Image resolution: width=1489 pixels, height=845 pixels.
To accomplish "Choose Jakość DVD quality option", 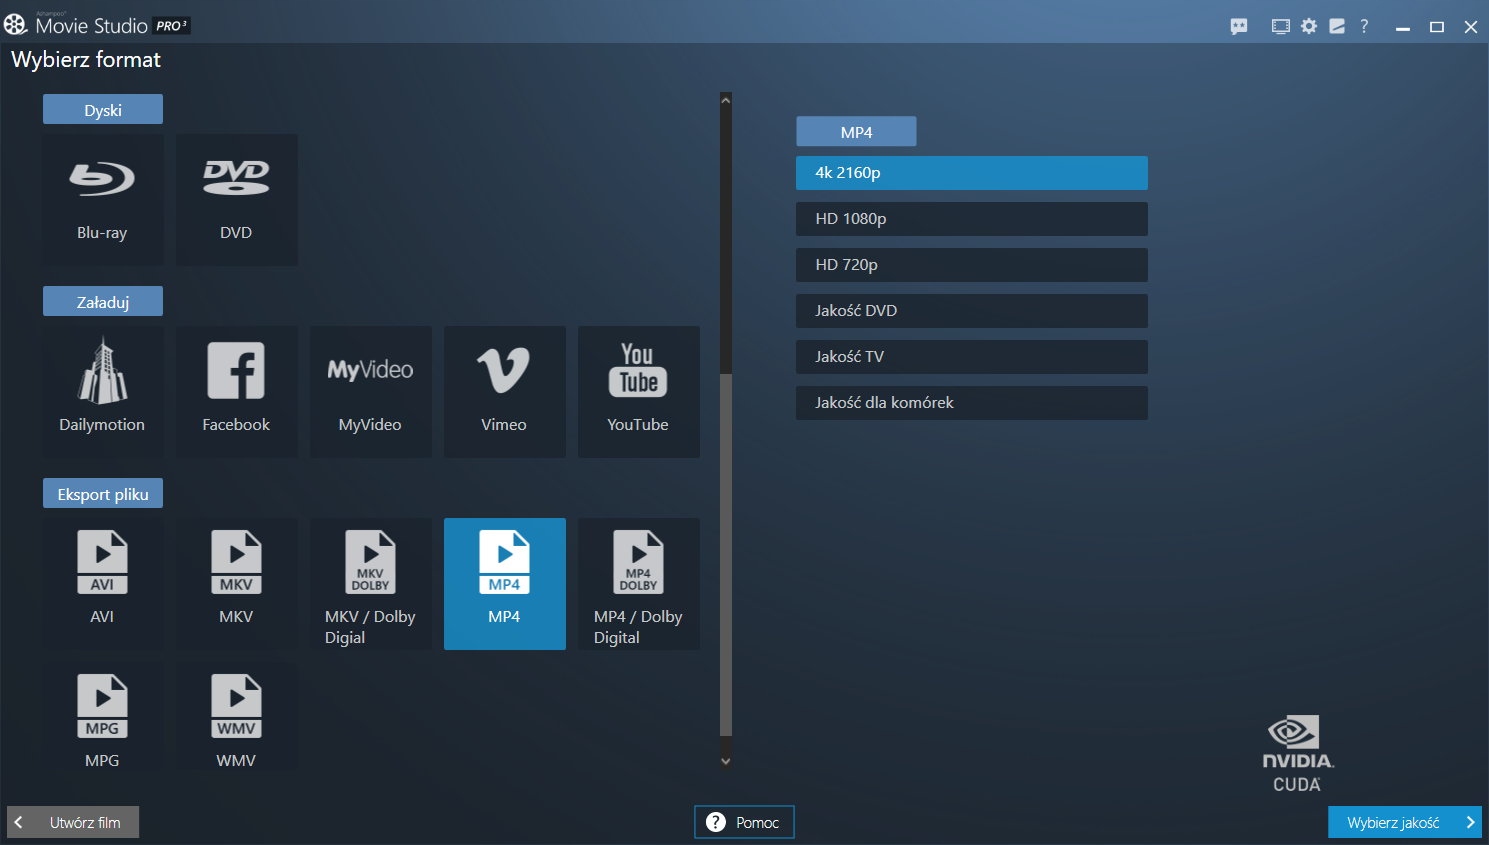I will coord(971,311).
